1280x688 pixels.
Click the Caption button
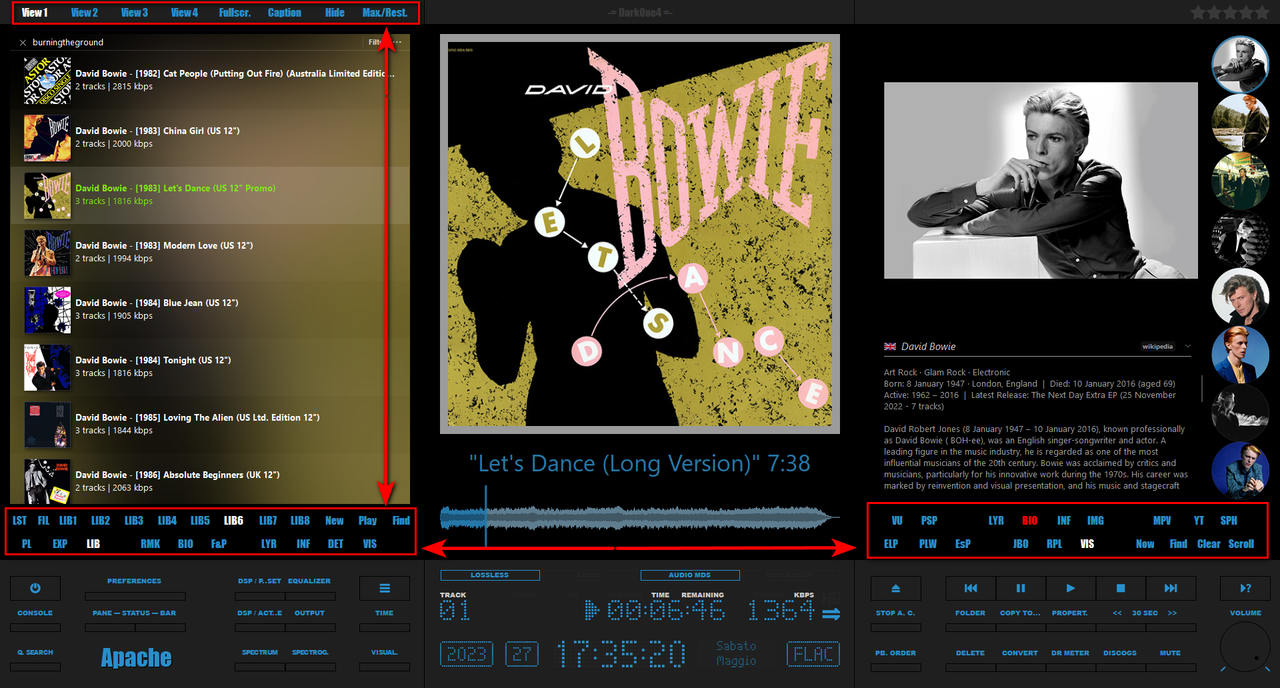(285, 13)
